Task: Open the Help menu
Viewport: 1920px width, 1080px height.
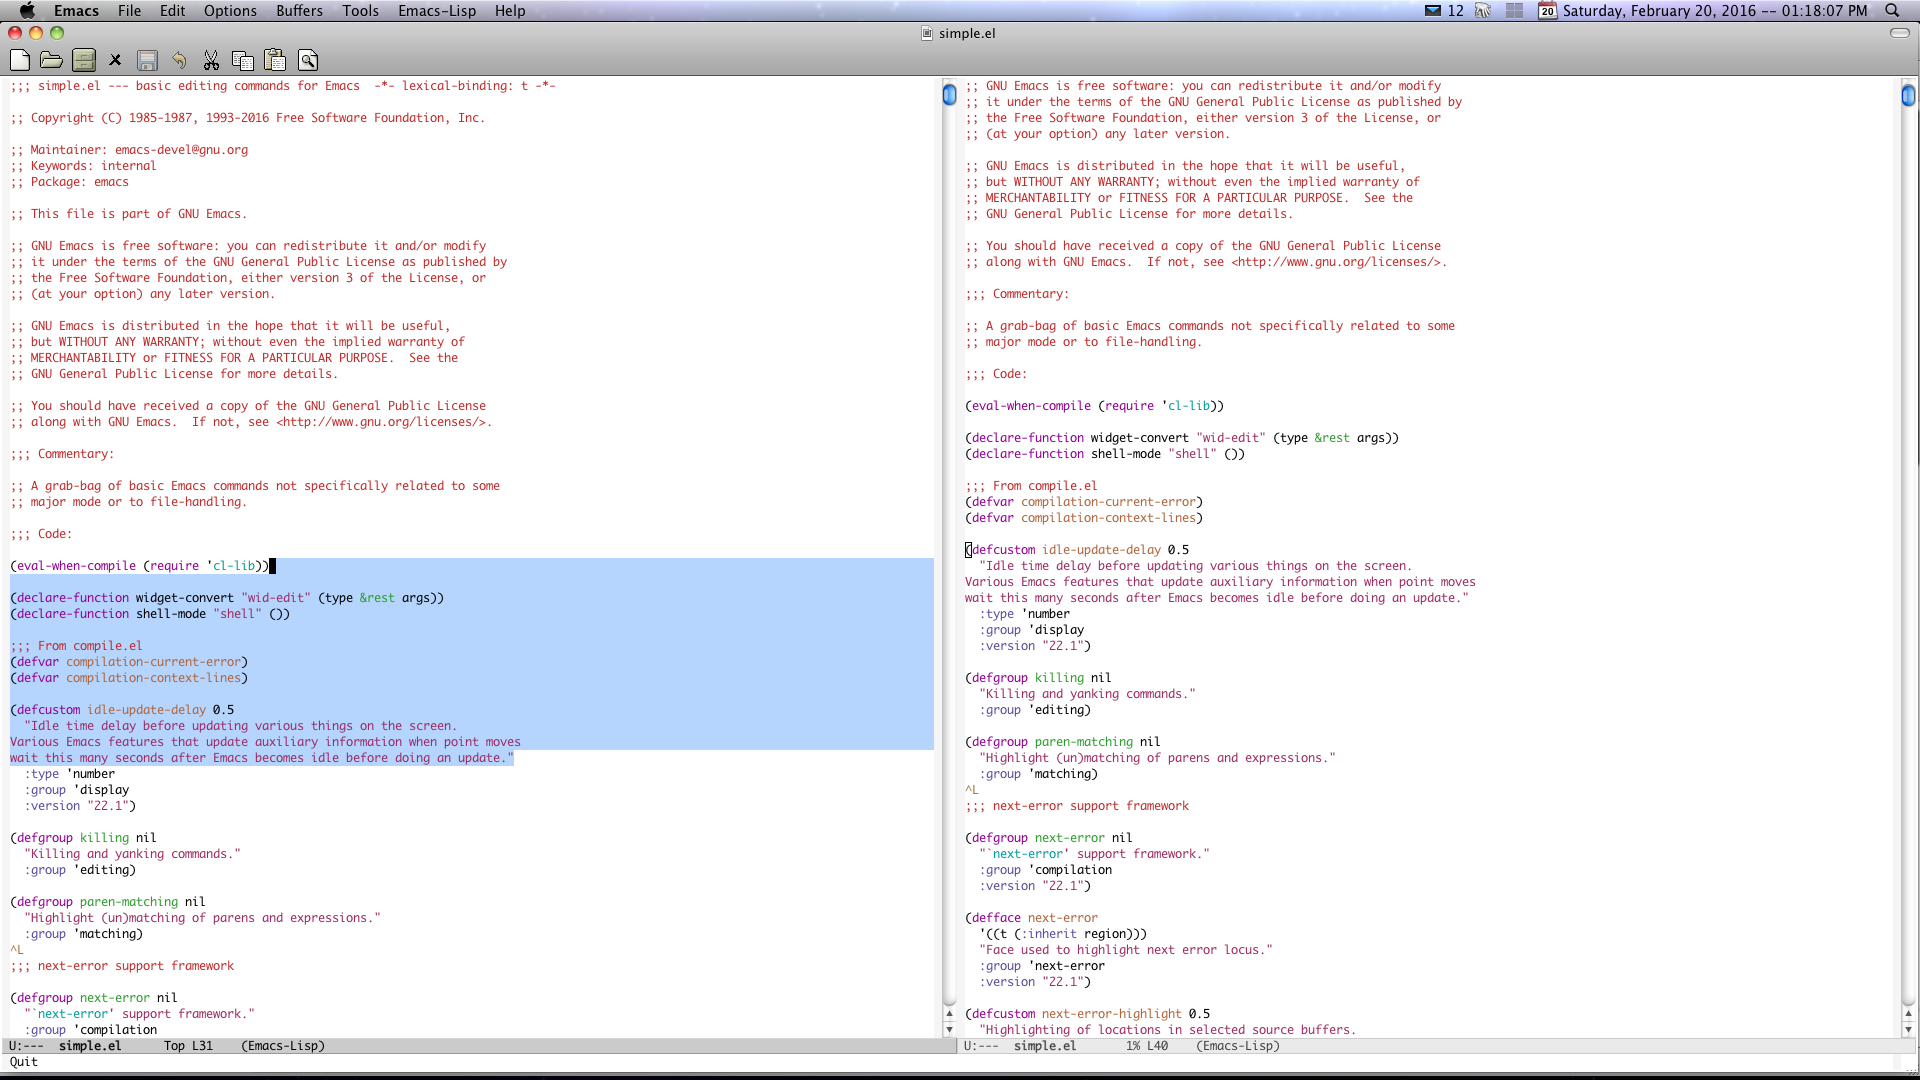Action: [510, 11]
